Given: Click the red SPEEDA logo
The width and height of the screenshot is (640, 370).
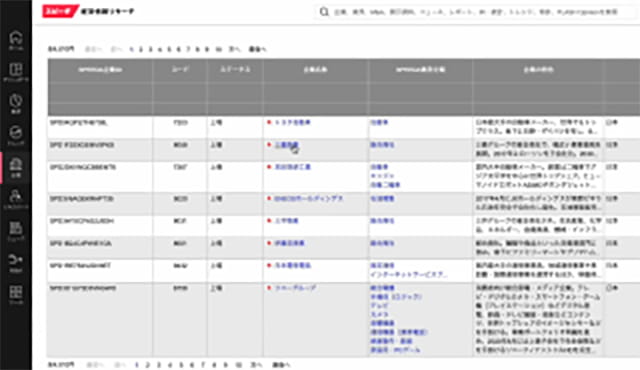Looking at the screenshot, I should [60, 11].
